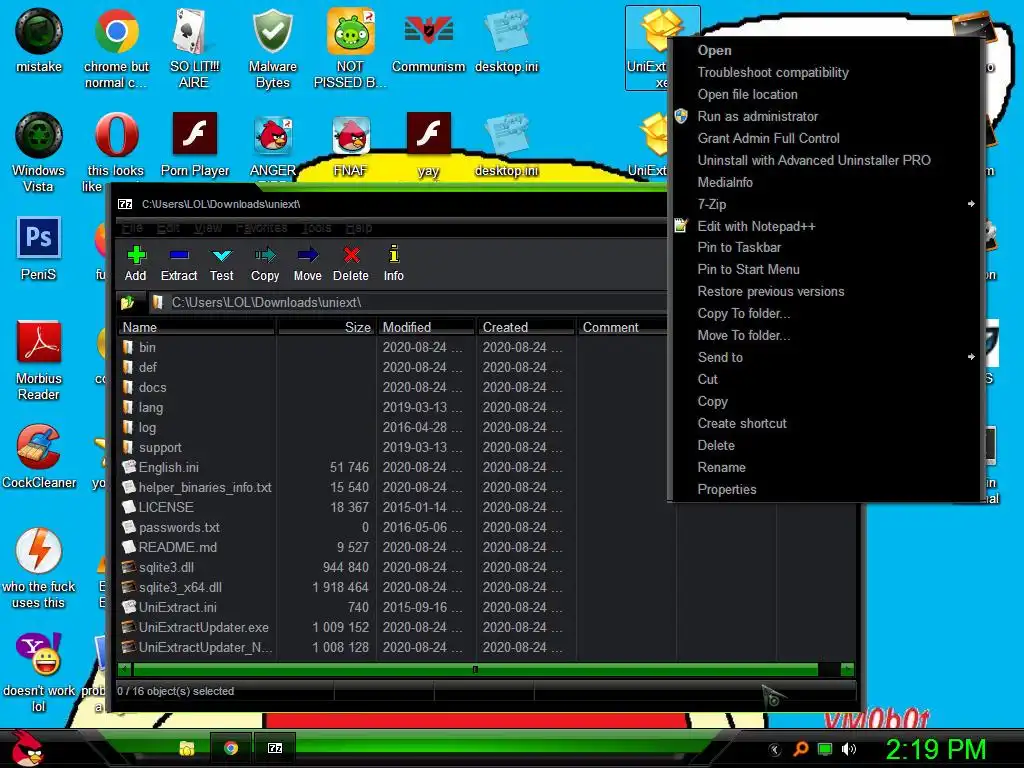Click the 2:19 PM taskbar clock
Screen dimensions: 1024x768
936,749
